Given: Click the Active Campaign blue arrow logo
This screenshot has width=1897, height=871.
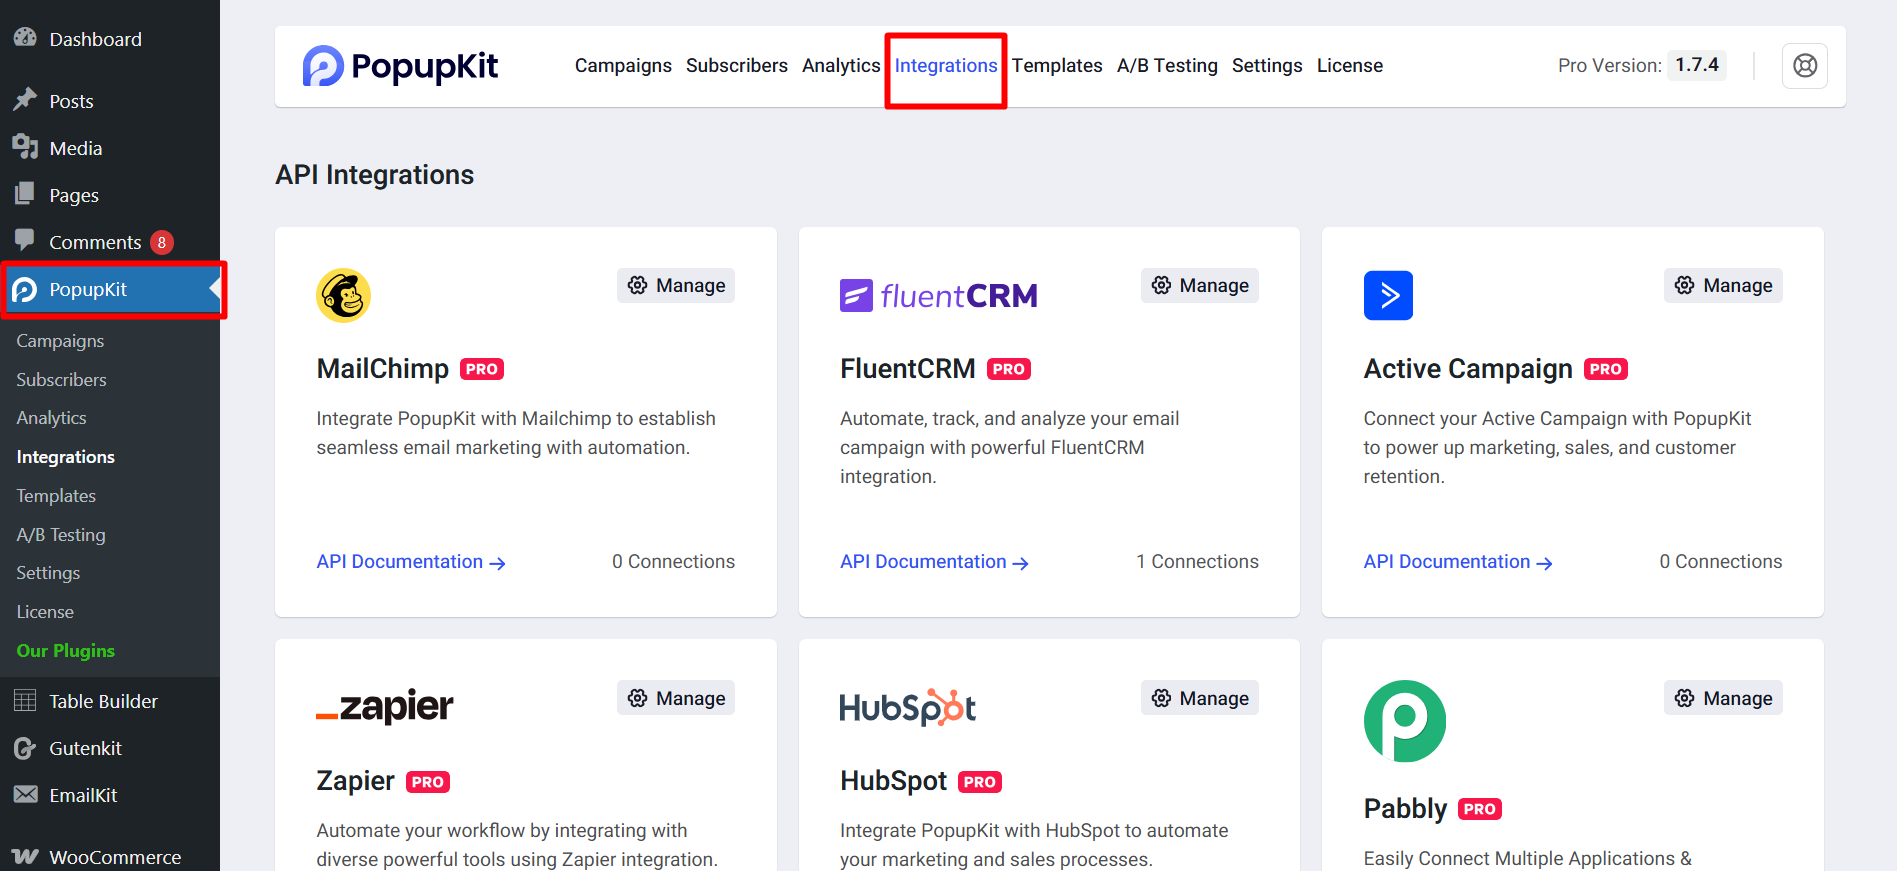Looking at the screenshot, I should coord(1388,295).
